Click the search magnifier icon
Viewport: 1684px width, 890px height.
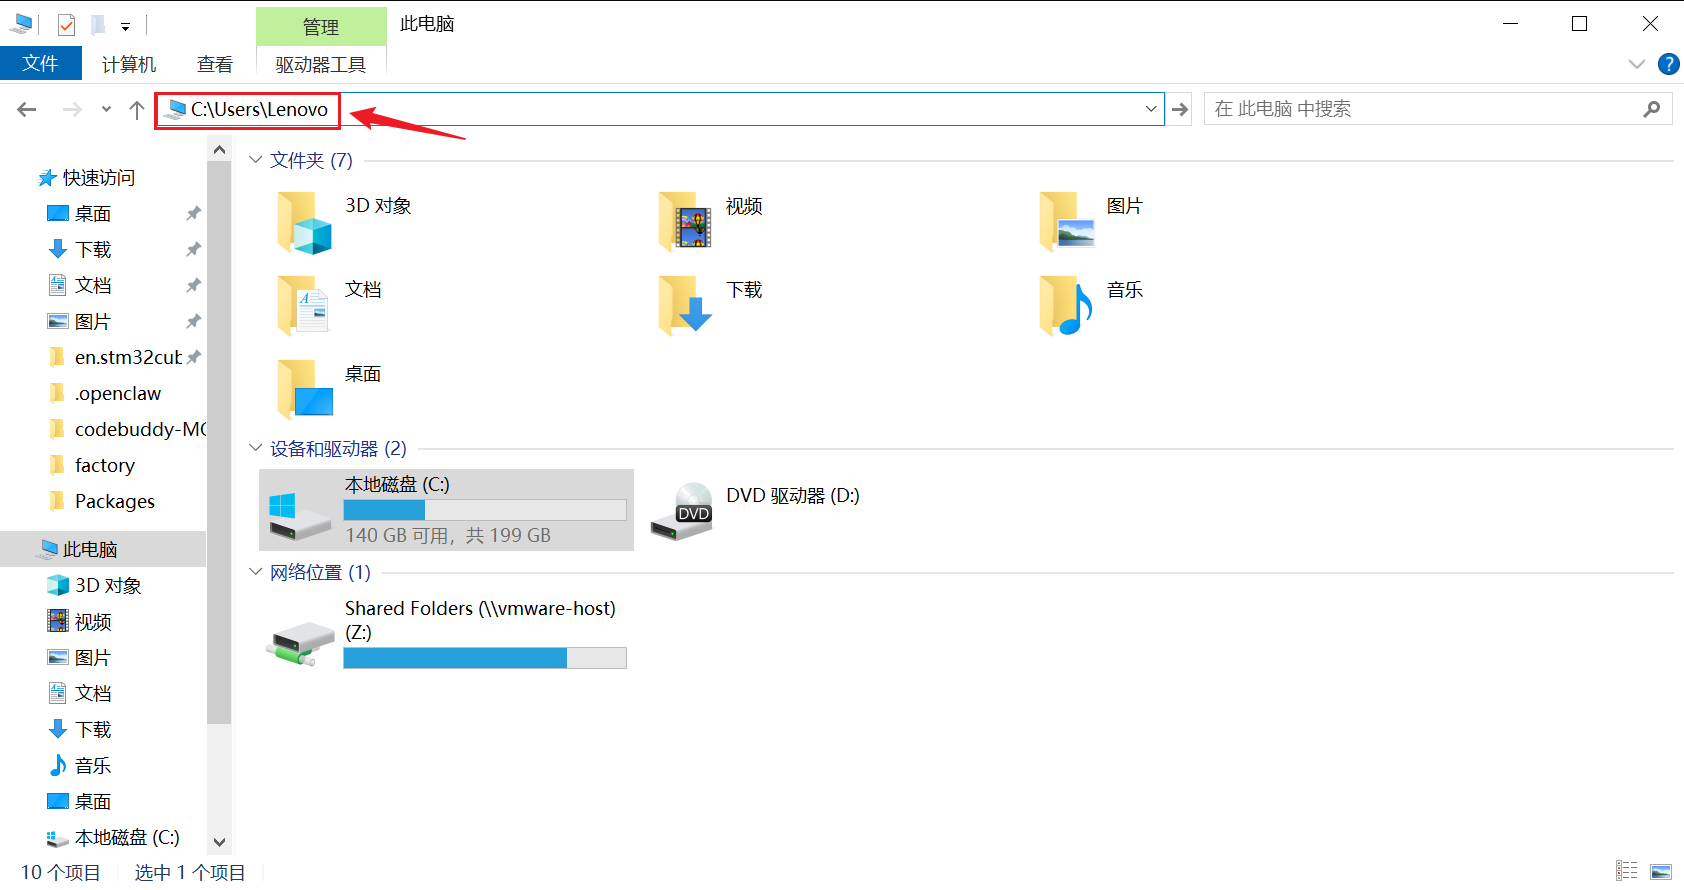[x=1652, y=109]
